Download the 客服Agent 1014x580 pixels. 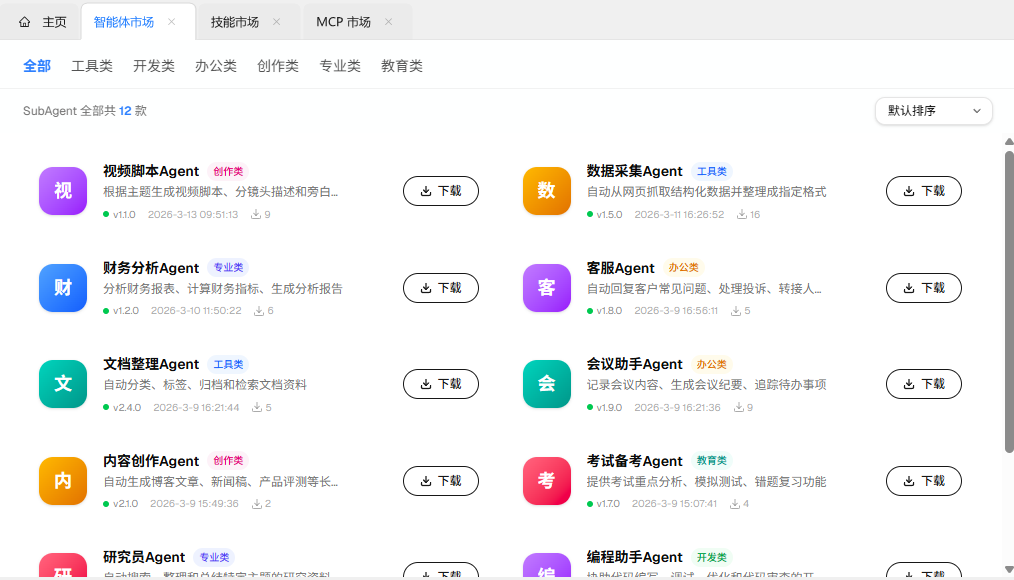point(923,288)
